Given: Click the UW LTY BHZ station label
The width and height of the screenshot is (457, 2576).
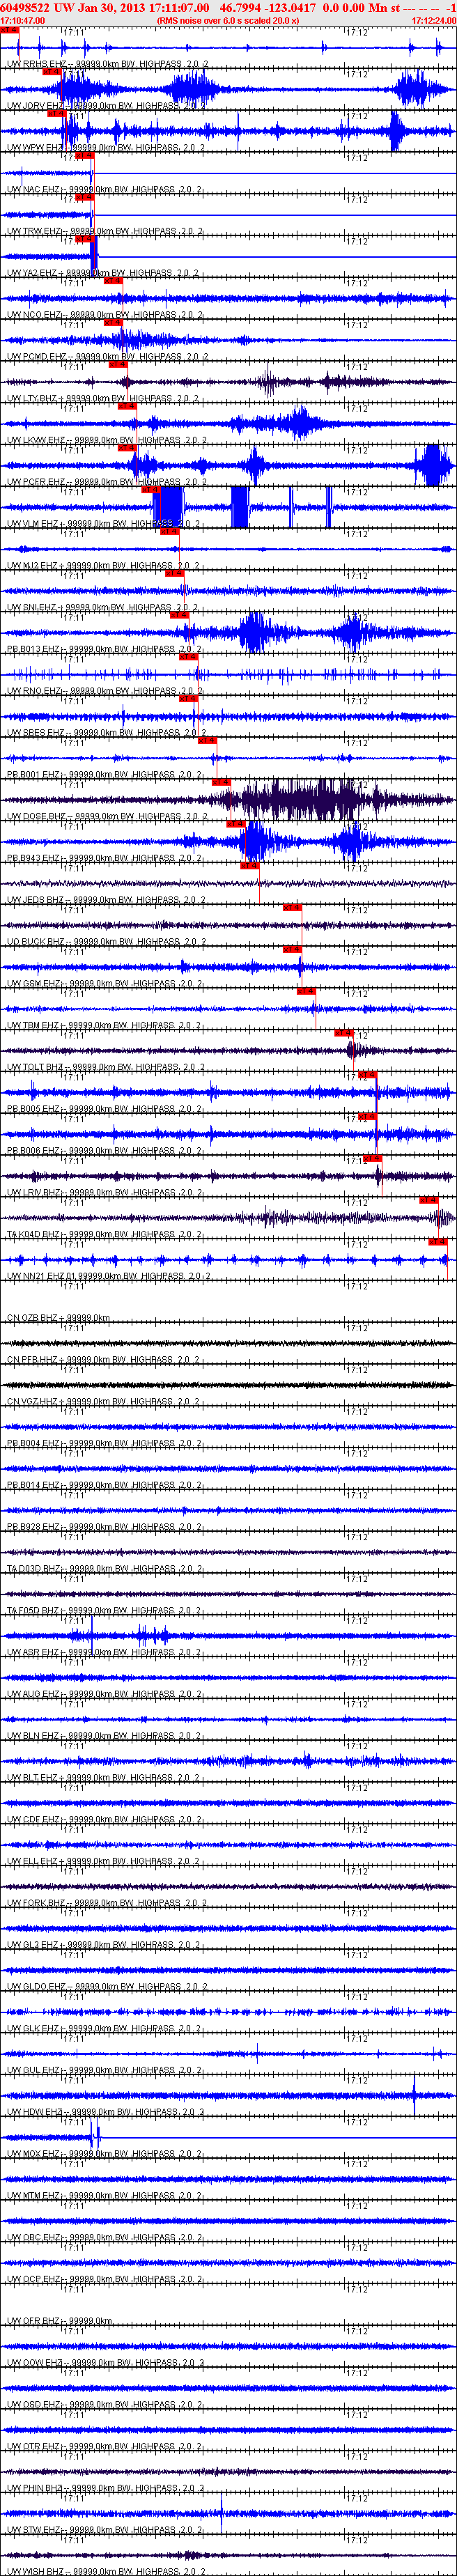Looking at the screenshot, I should (105, 399).
